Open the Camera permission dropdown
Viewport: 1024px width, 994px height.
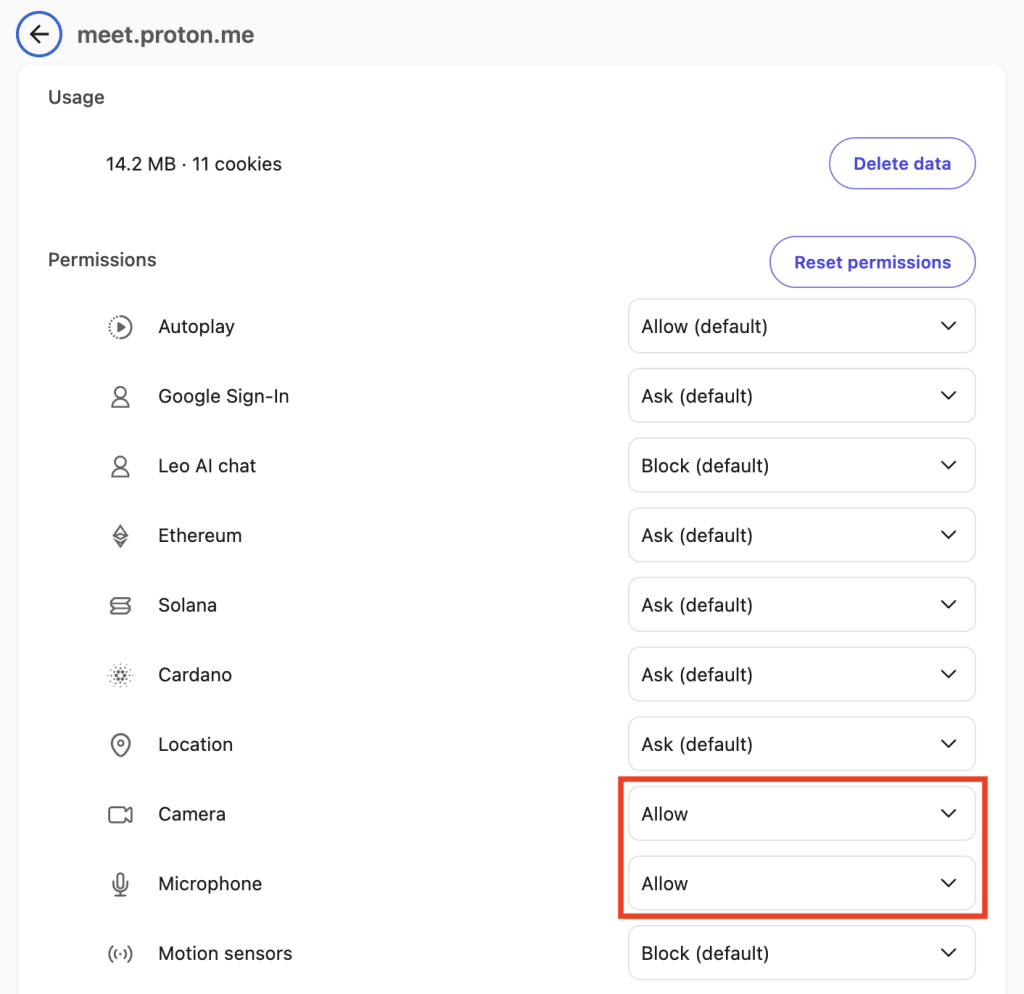click(800, 813)
